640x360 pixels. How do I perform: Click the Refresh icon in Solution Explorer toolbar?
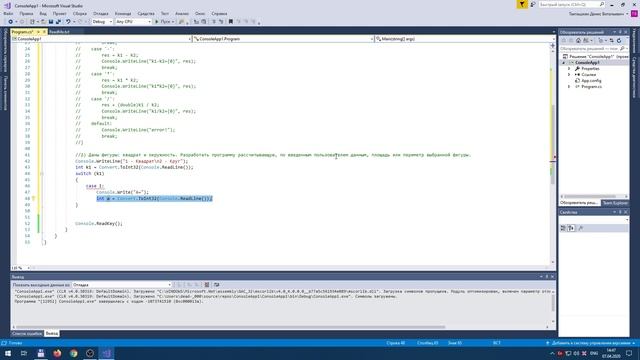pos(619,40)
